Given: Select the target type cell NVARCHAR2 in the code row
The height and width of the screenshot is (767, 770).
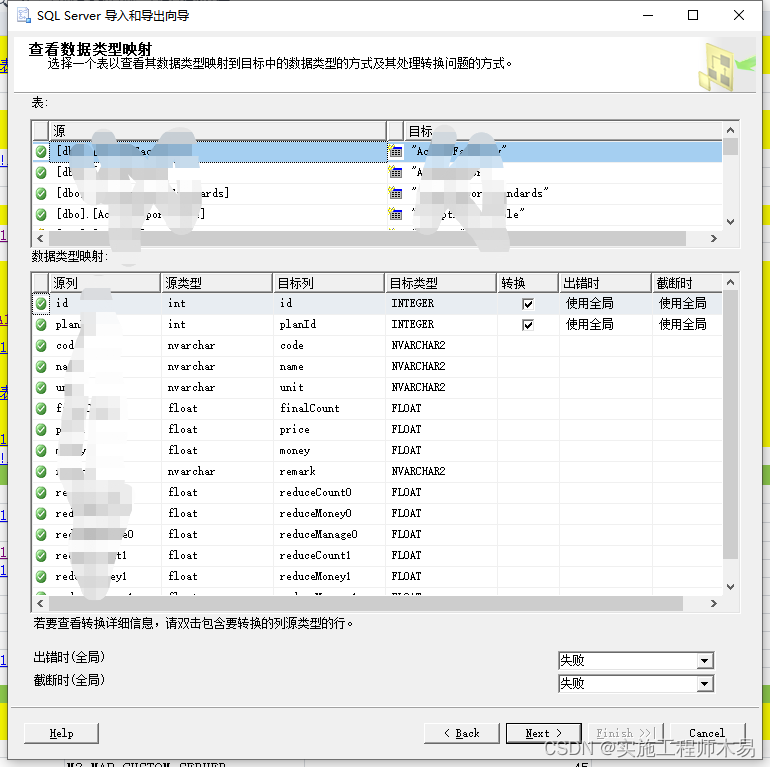Looking at the screenshot, I should click(441, 346).
